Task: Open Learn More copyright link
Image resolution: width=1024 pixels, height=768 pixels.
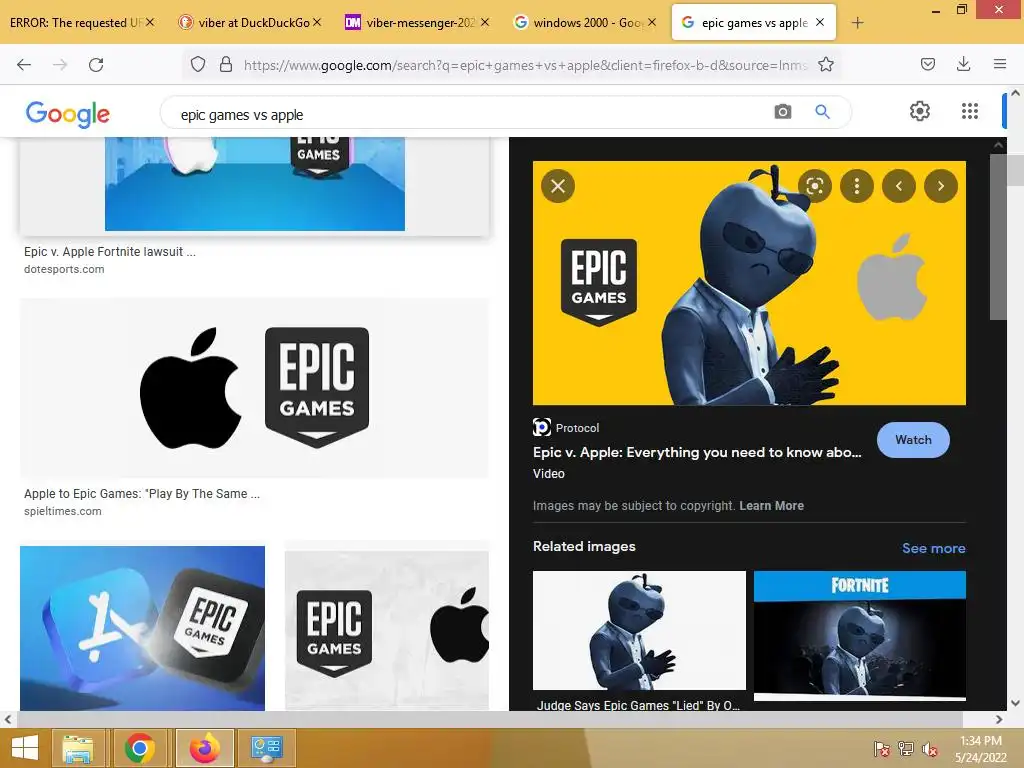Action: click(x=771, y=505)
